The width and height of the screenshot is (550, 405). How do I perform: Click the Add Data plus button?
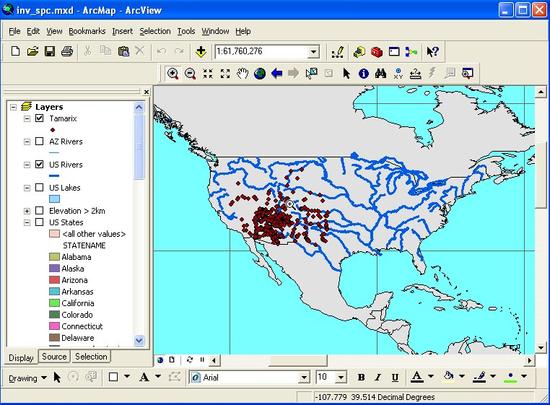(201, 52)
